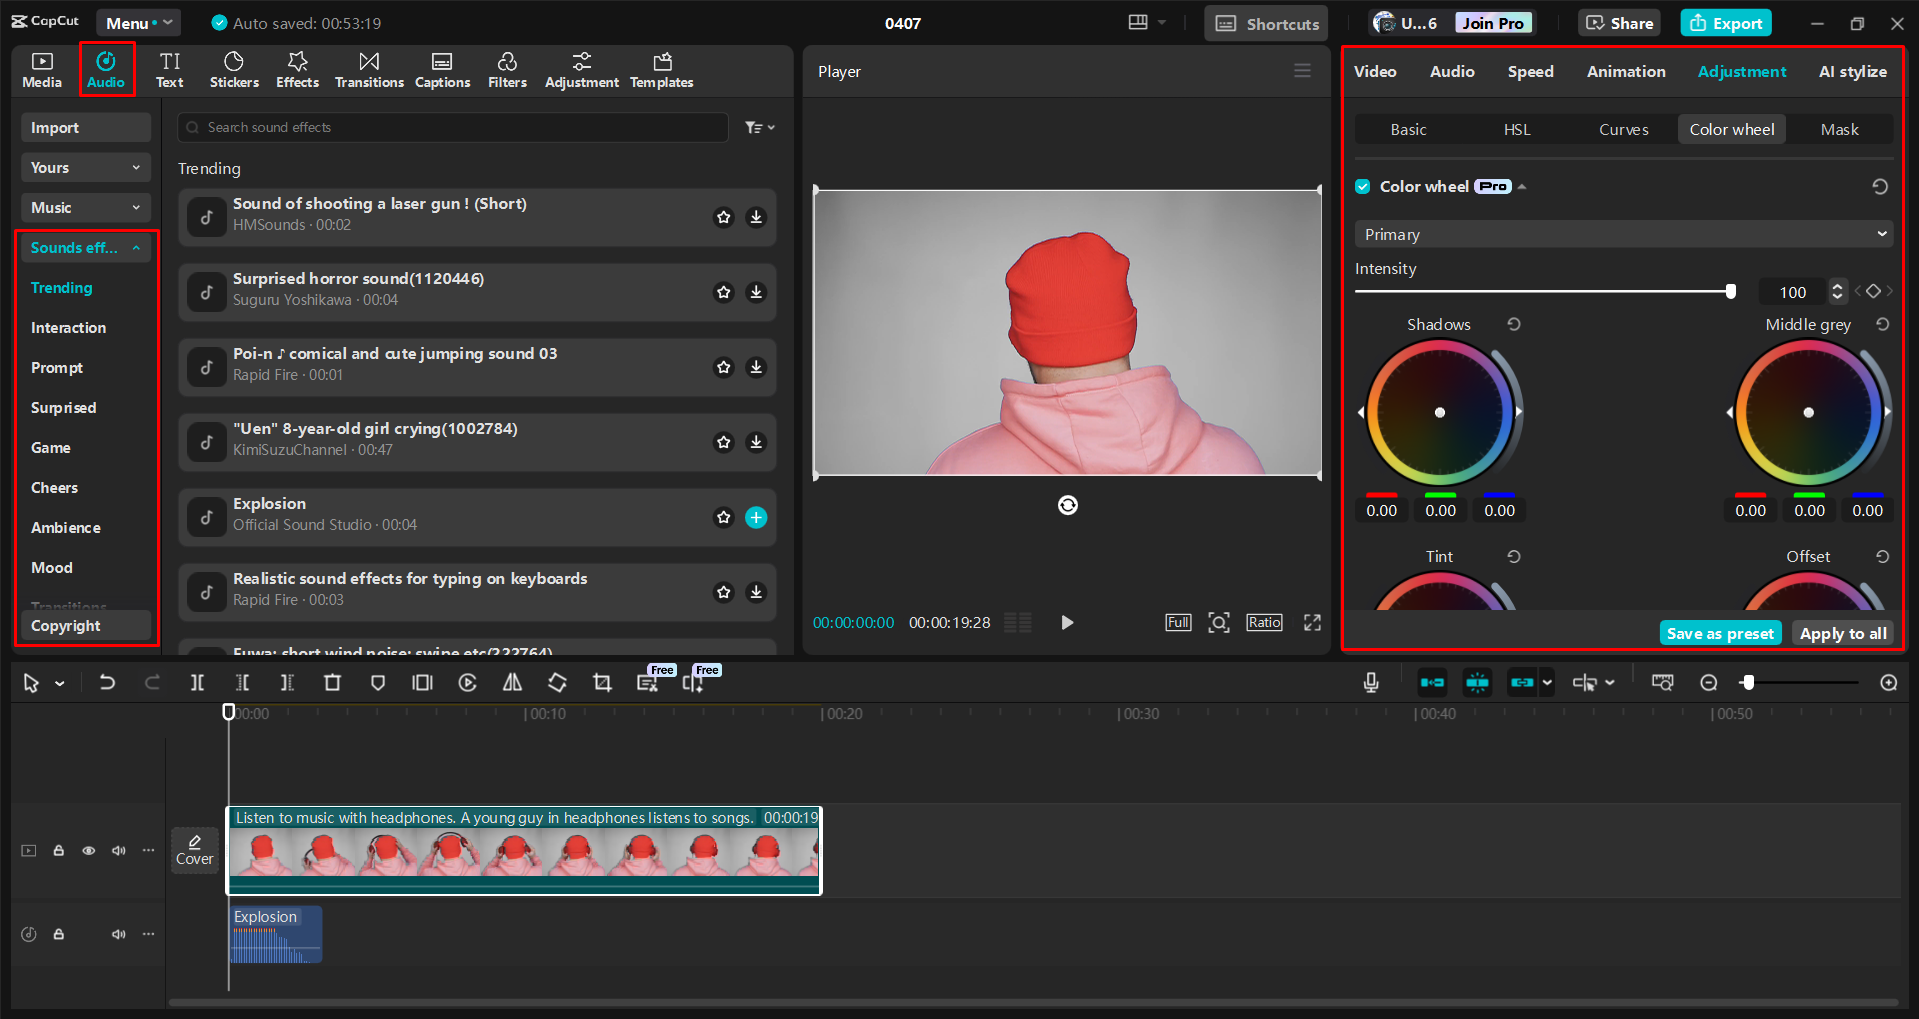Screen dimensions: 1919x1019
Task: Expand the Yours dropdown in the Audio sidebar
Action: (x=85, y=167)
